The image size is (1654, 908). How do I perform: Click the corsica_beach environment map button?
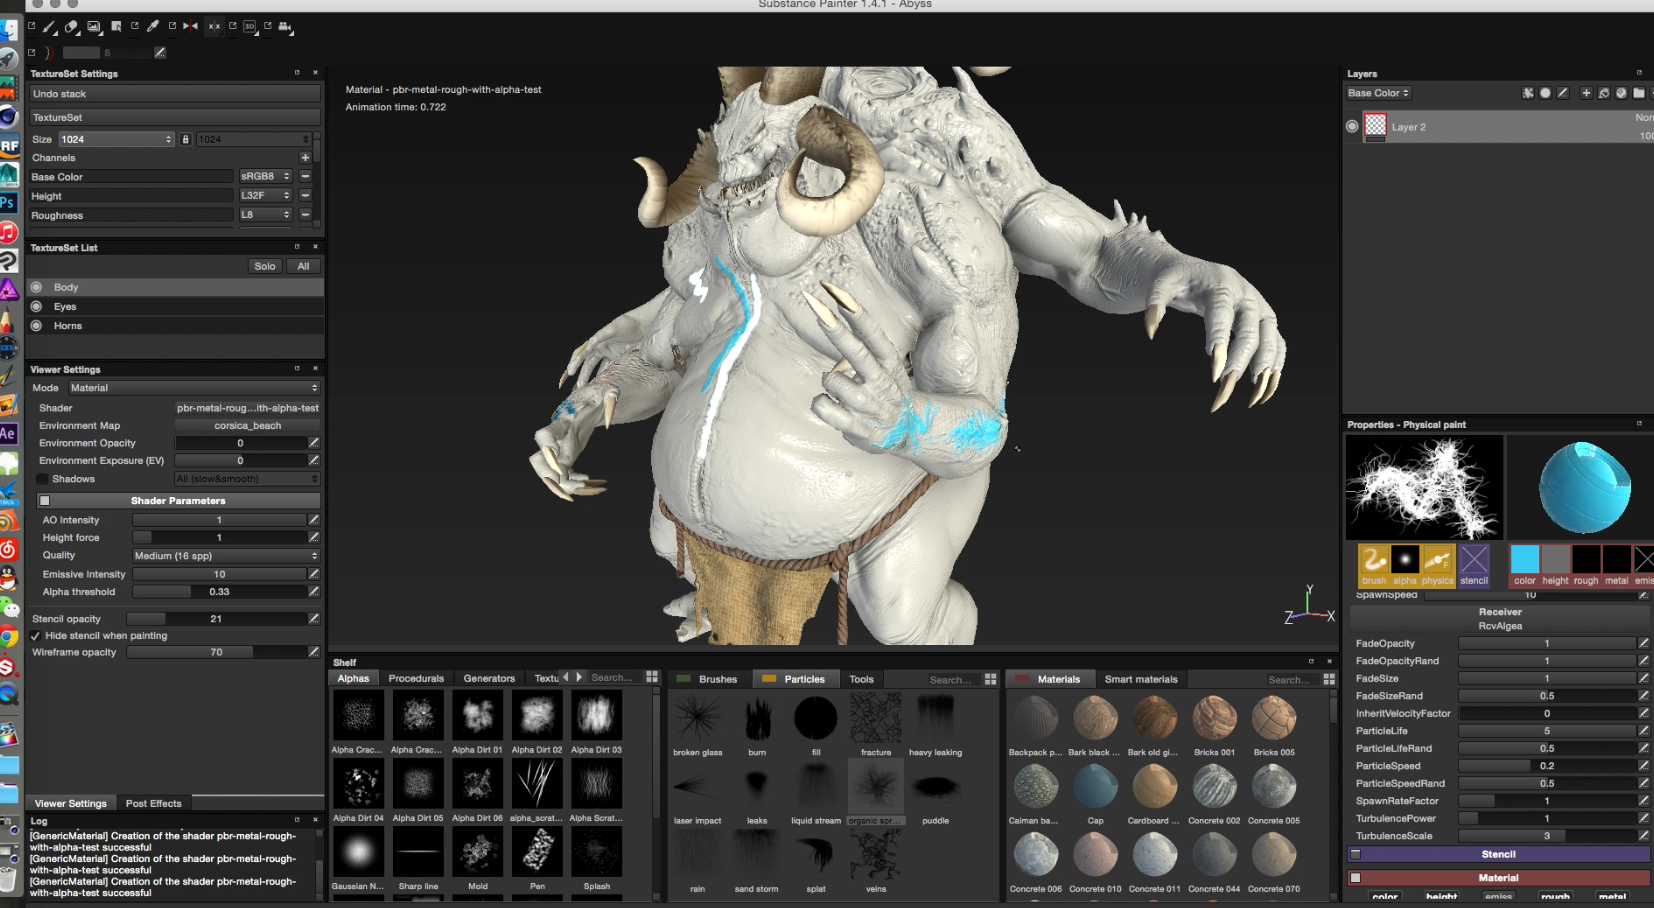coord(247,426)
